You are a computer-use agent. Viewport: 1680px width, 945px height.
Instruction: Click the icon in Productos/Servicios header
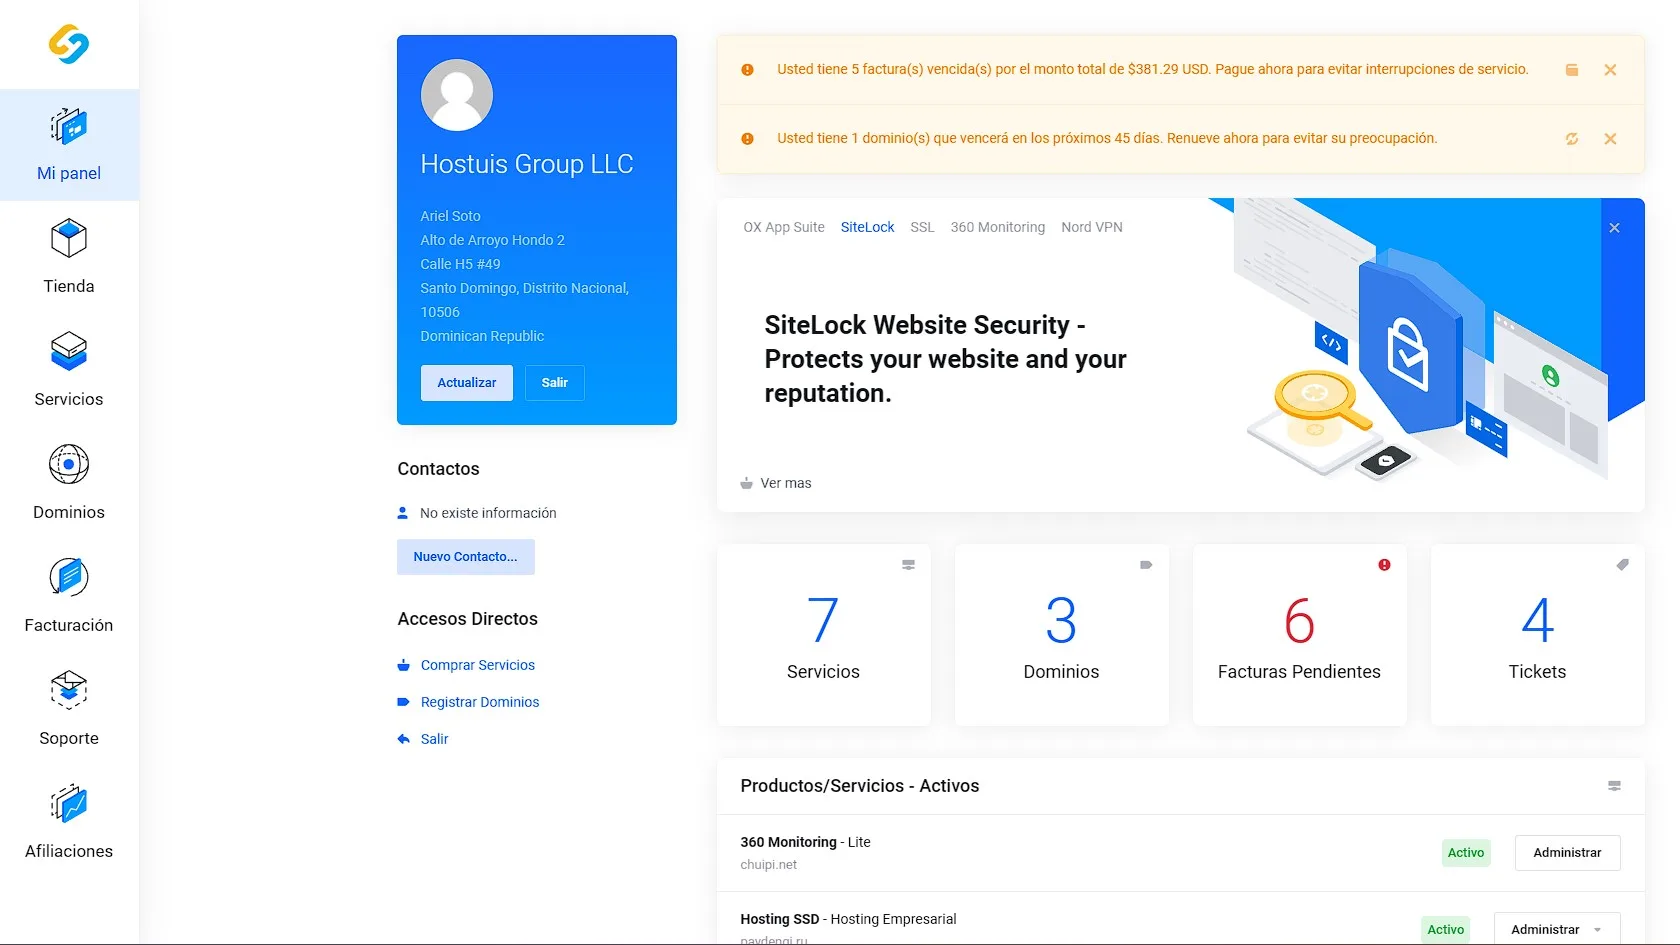click(1614, 786)
